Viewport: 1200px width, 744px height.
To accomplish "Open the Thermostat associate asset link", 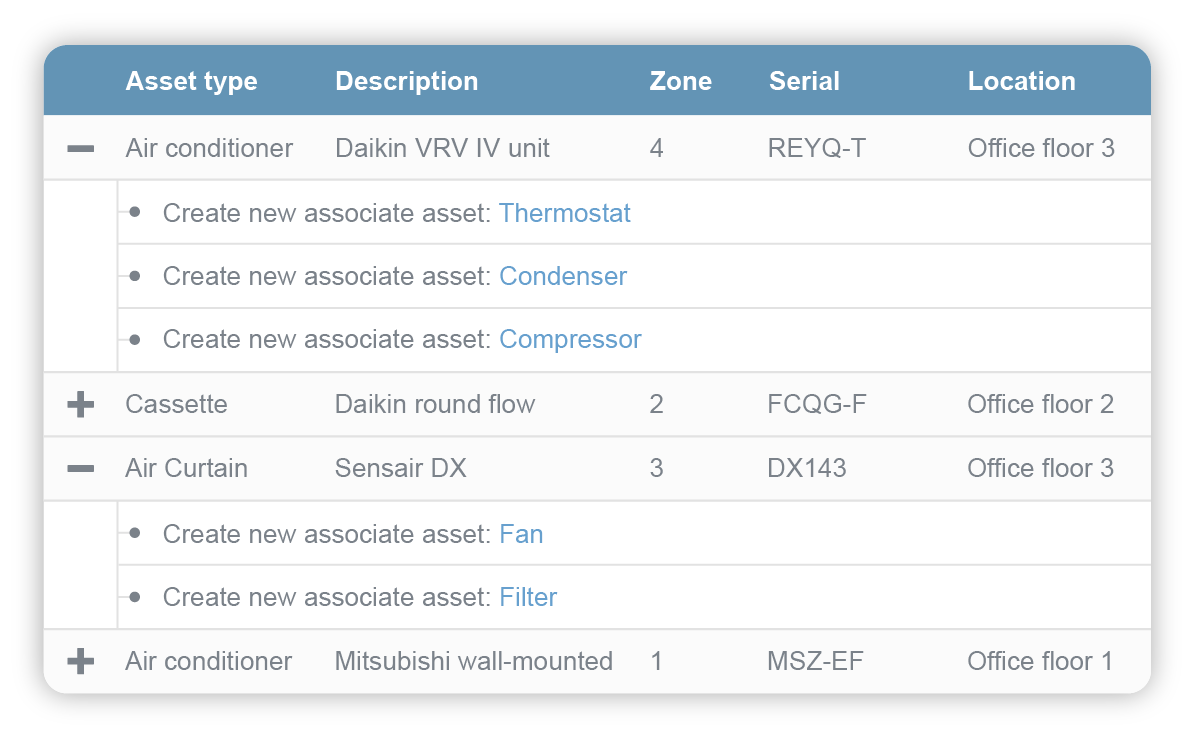I will click(565, 213).
